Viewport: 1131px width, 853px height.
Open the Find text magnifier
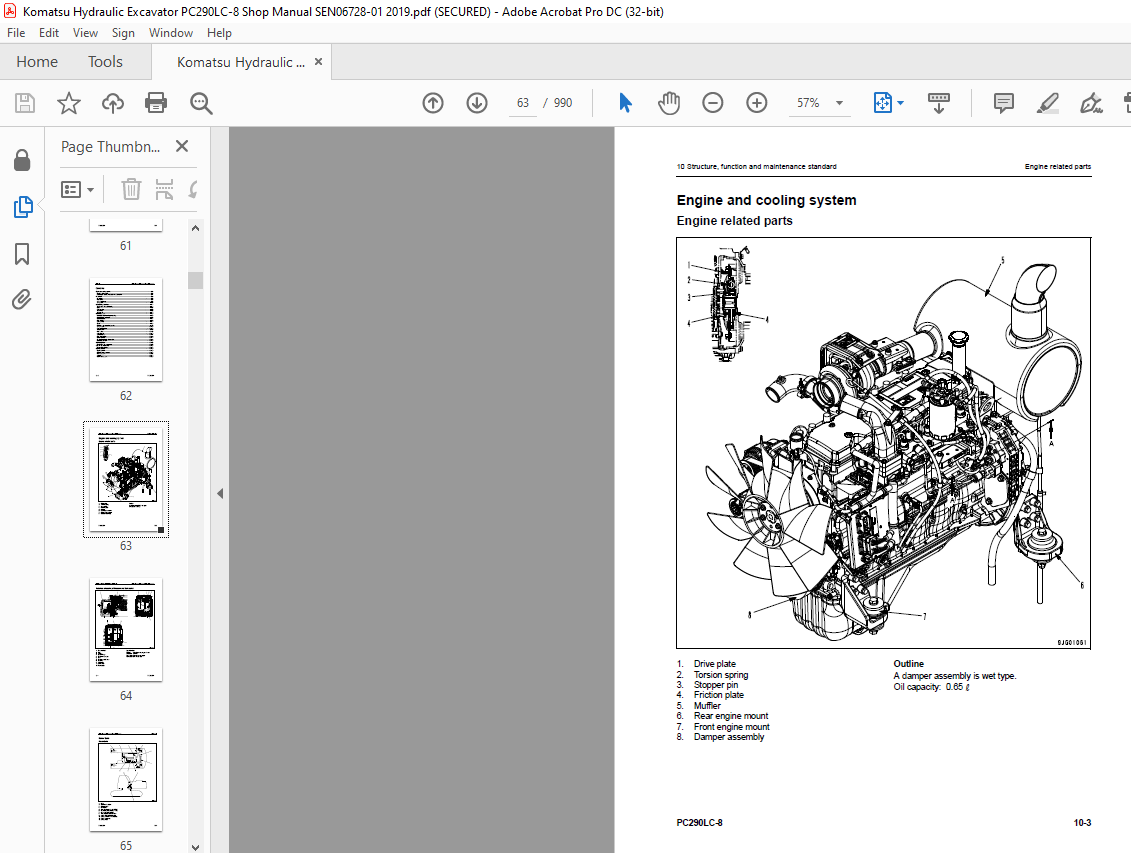click(201, 103)
